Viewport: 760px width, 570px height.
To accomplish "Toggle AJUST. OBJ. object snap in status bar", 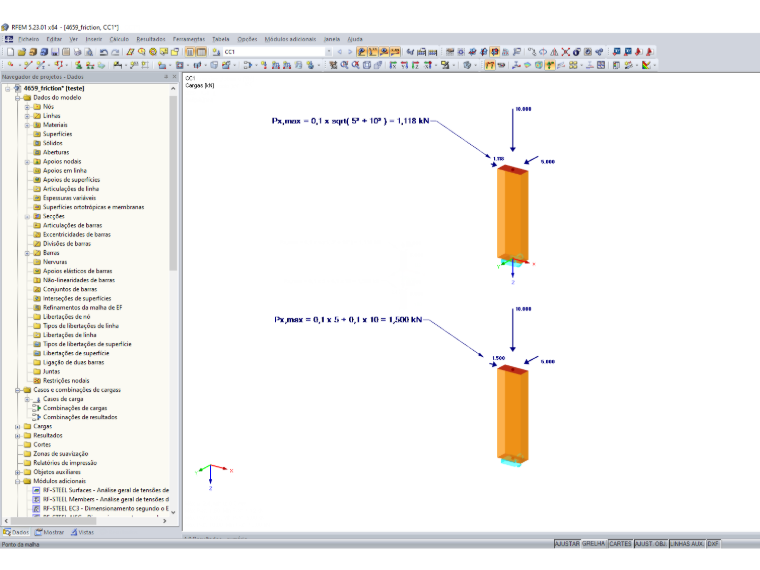I will [x=650, y=544].
